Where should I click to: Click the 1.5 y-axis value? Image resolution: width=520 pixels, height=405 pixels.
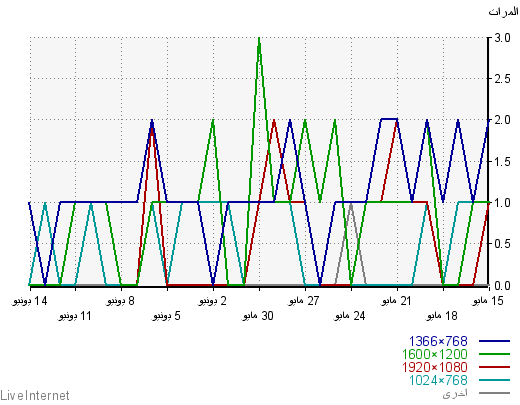point(502,162)
